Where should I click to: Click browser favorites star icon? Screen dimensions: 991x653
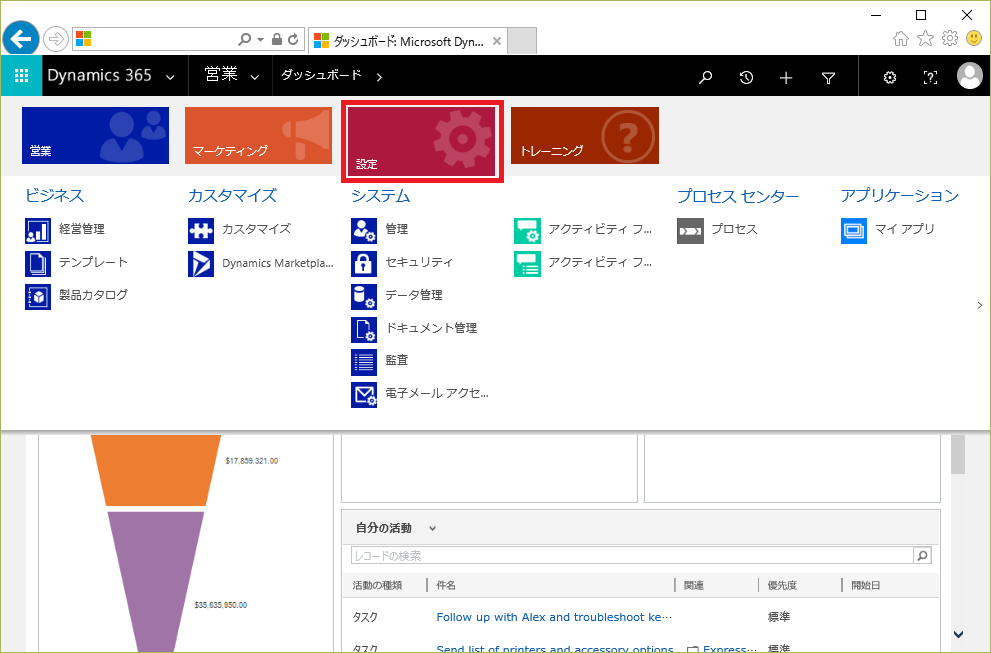tap(925, 39)
